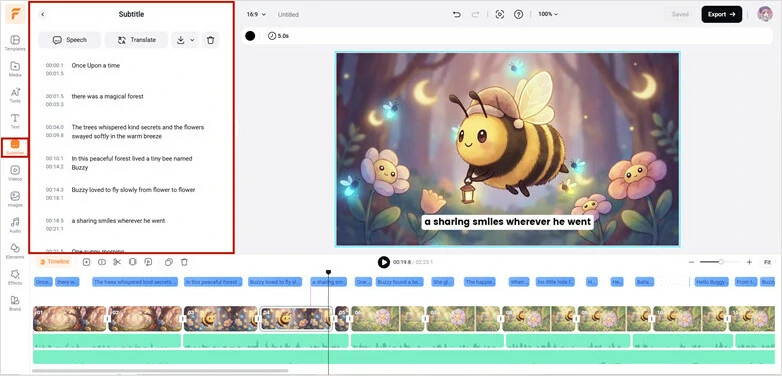
Task: Open the Videos sidebar panel
Action: [x=15, y=173]
